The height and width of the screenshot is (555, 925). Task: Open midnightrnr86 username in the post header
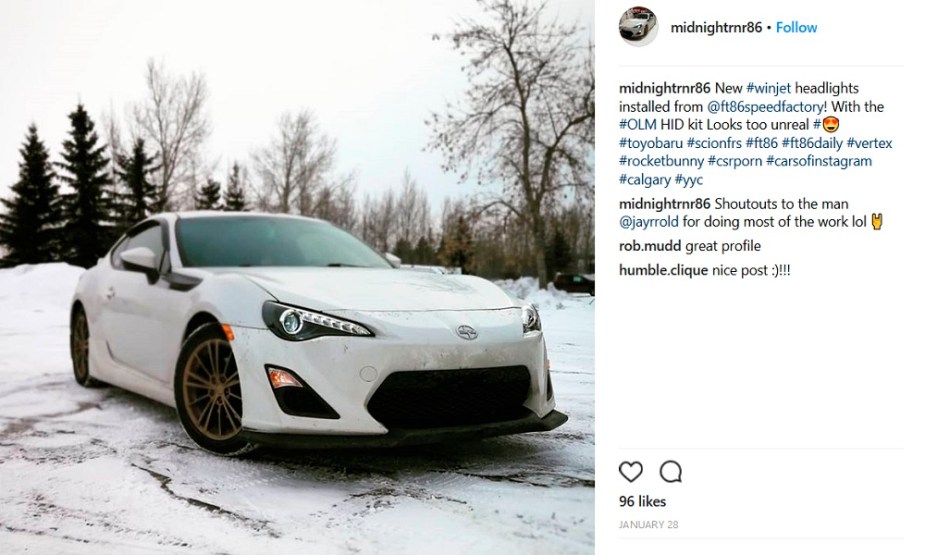coord(716,27)
